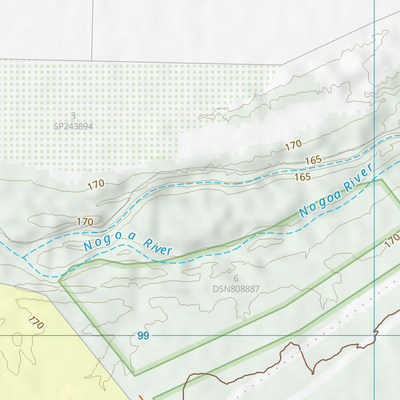The width and height of the screenshot is (400, 400).
Task: Click the dashed river channel junction at left
Action: point(23,257)
